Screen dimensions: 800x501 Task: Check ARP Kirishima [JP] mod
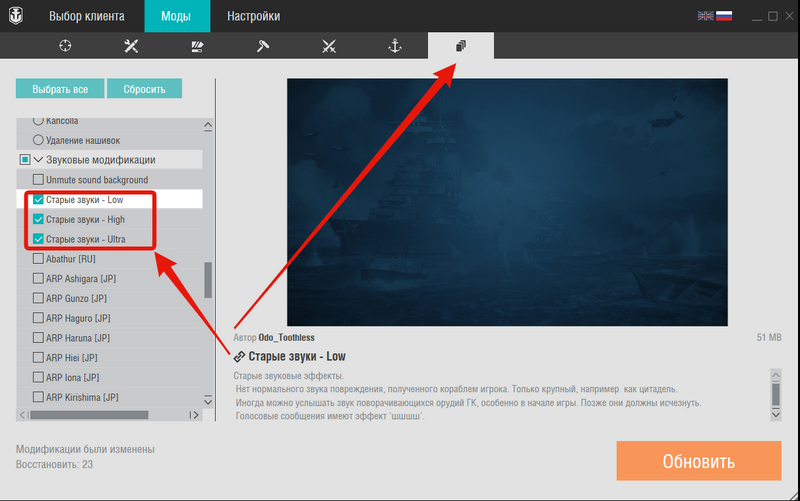tap(38, 397)
